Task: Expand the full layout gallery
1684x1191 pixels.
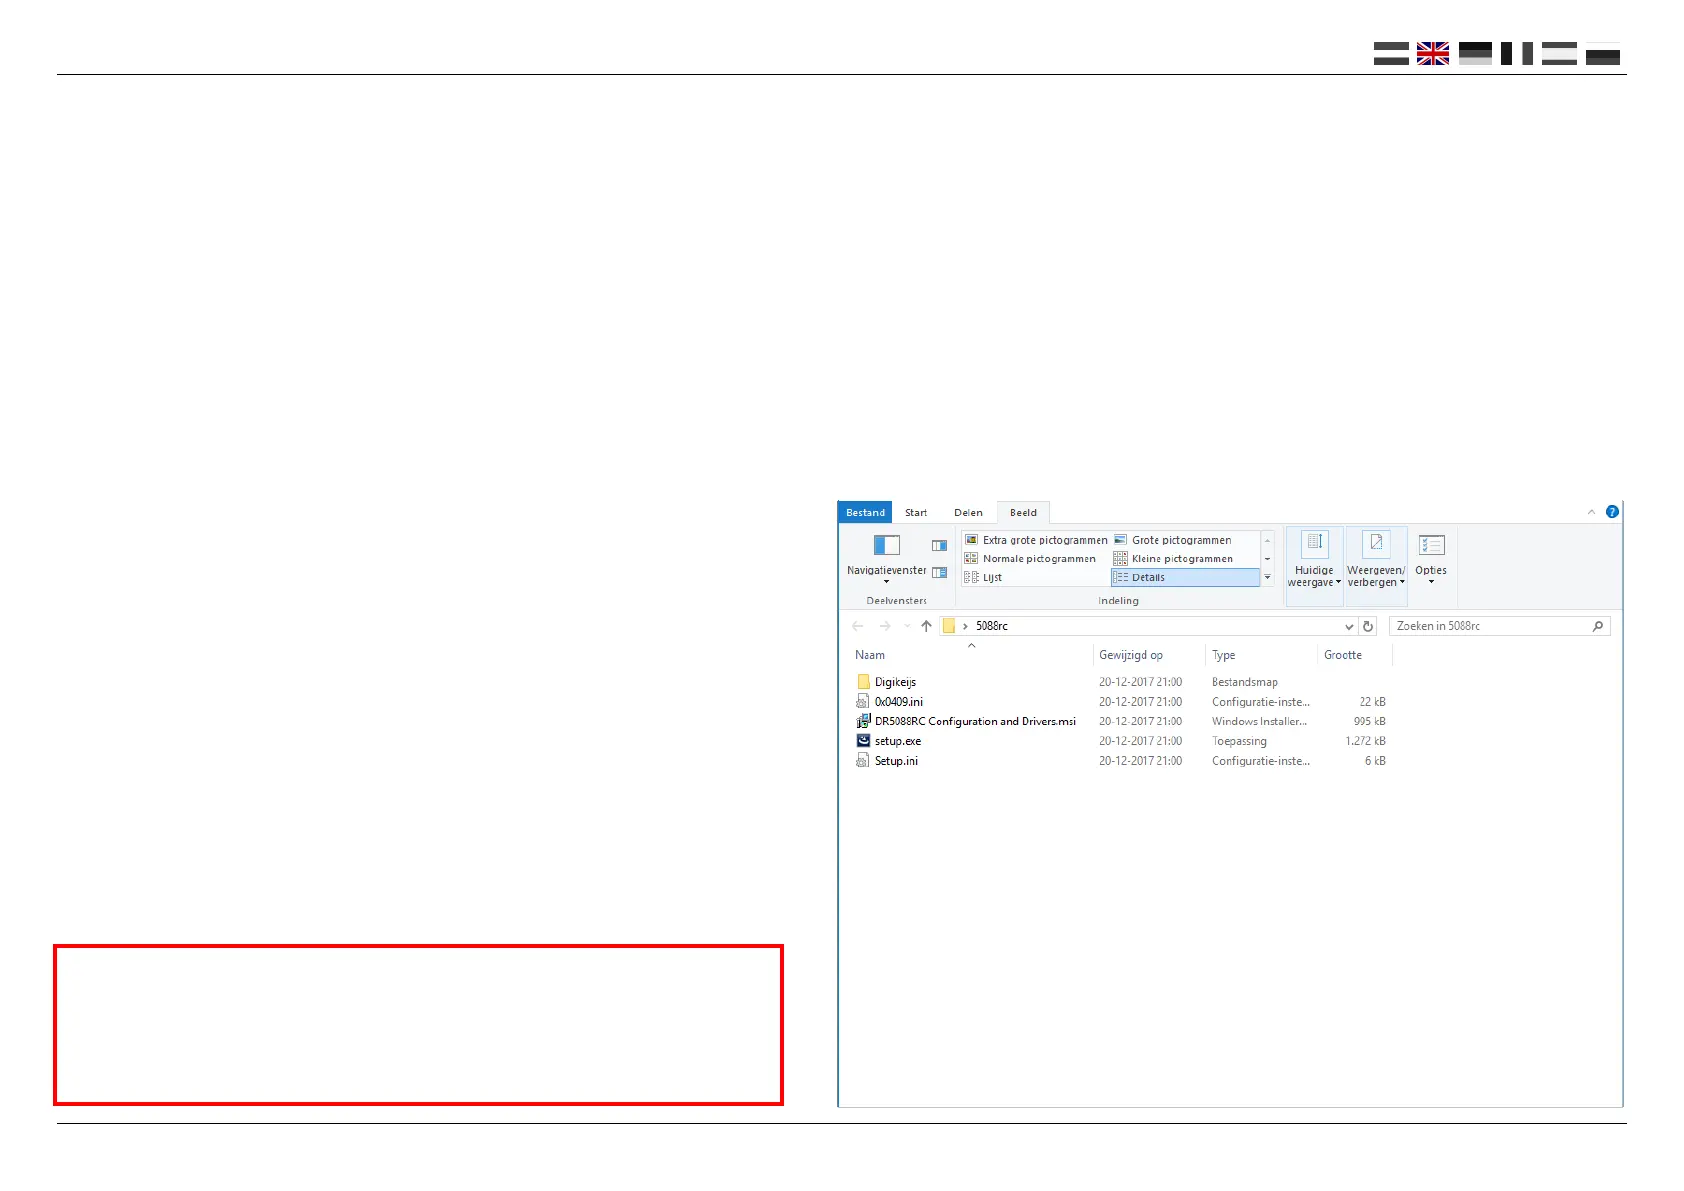Action: 1267,577
